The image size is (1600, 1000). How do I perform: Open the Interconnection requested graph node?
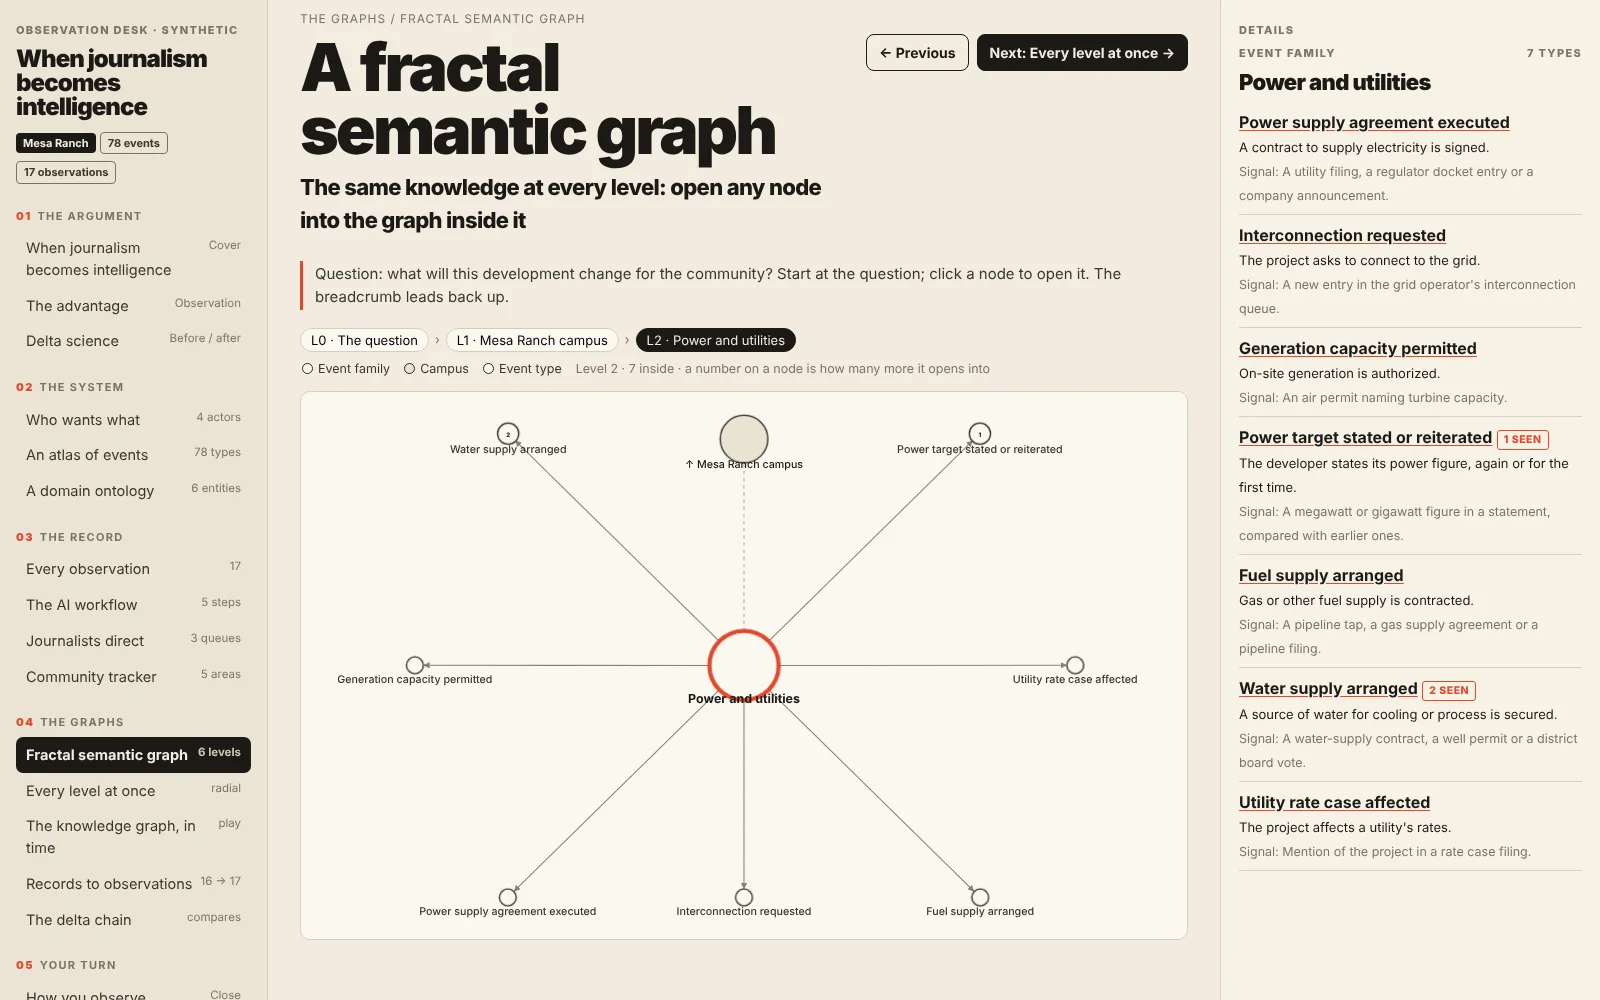pos(744,897)
